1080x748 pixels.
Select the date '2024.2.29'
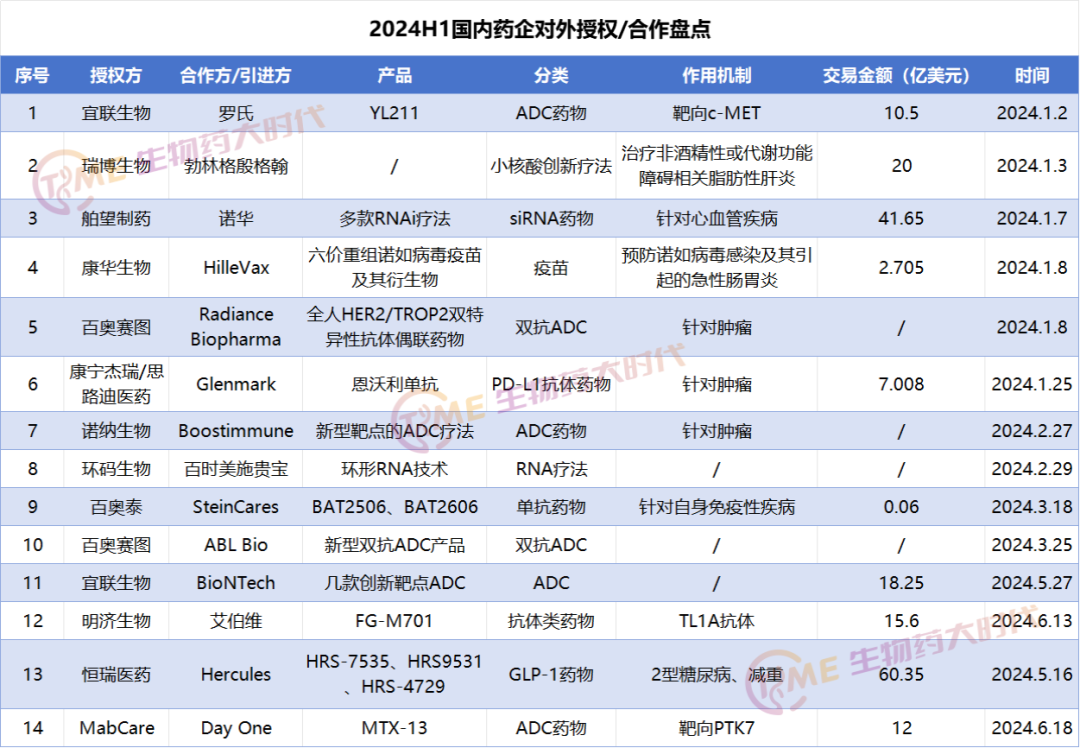[1032, 469]
